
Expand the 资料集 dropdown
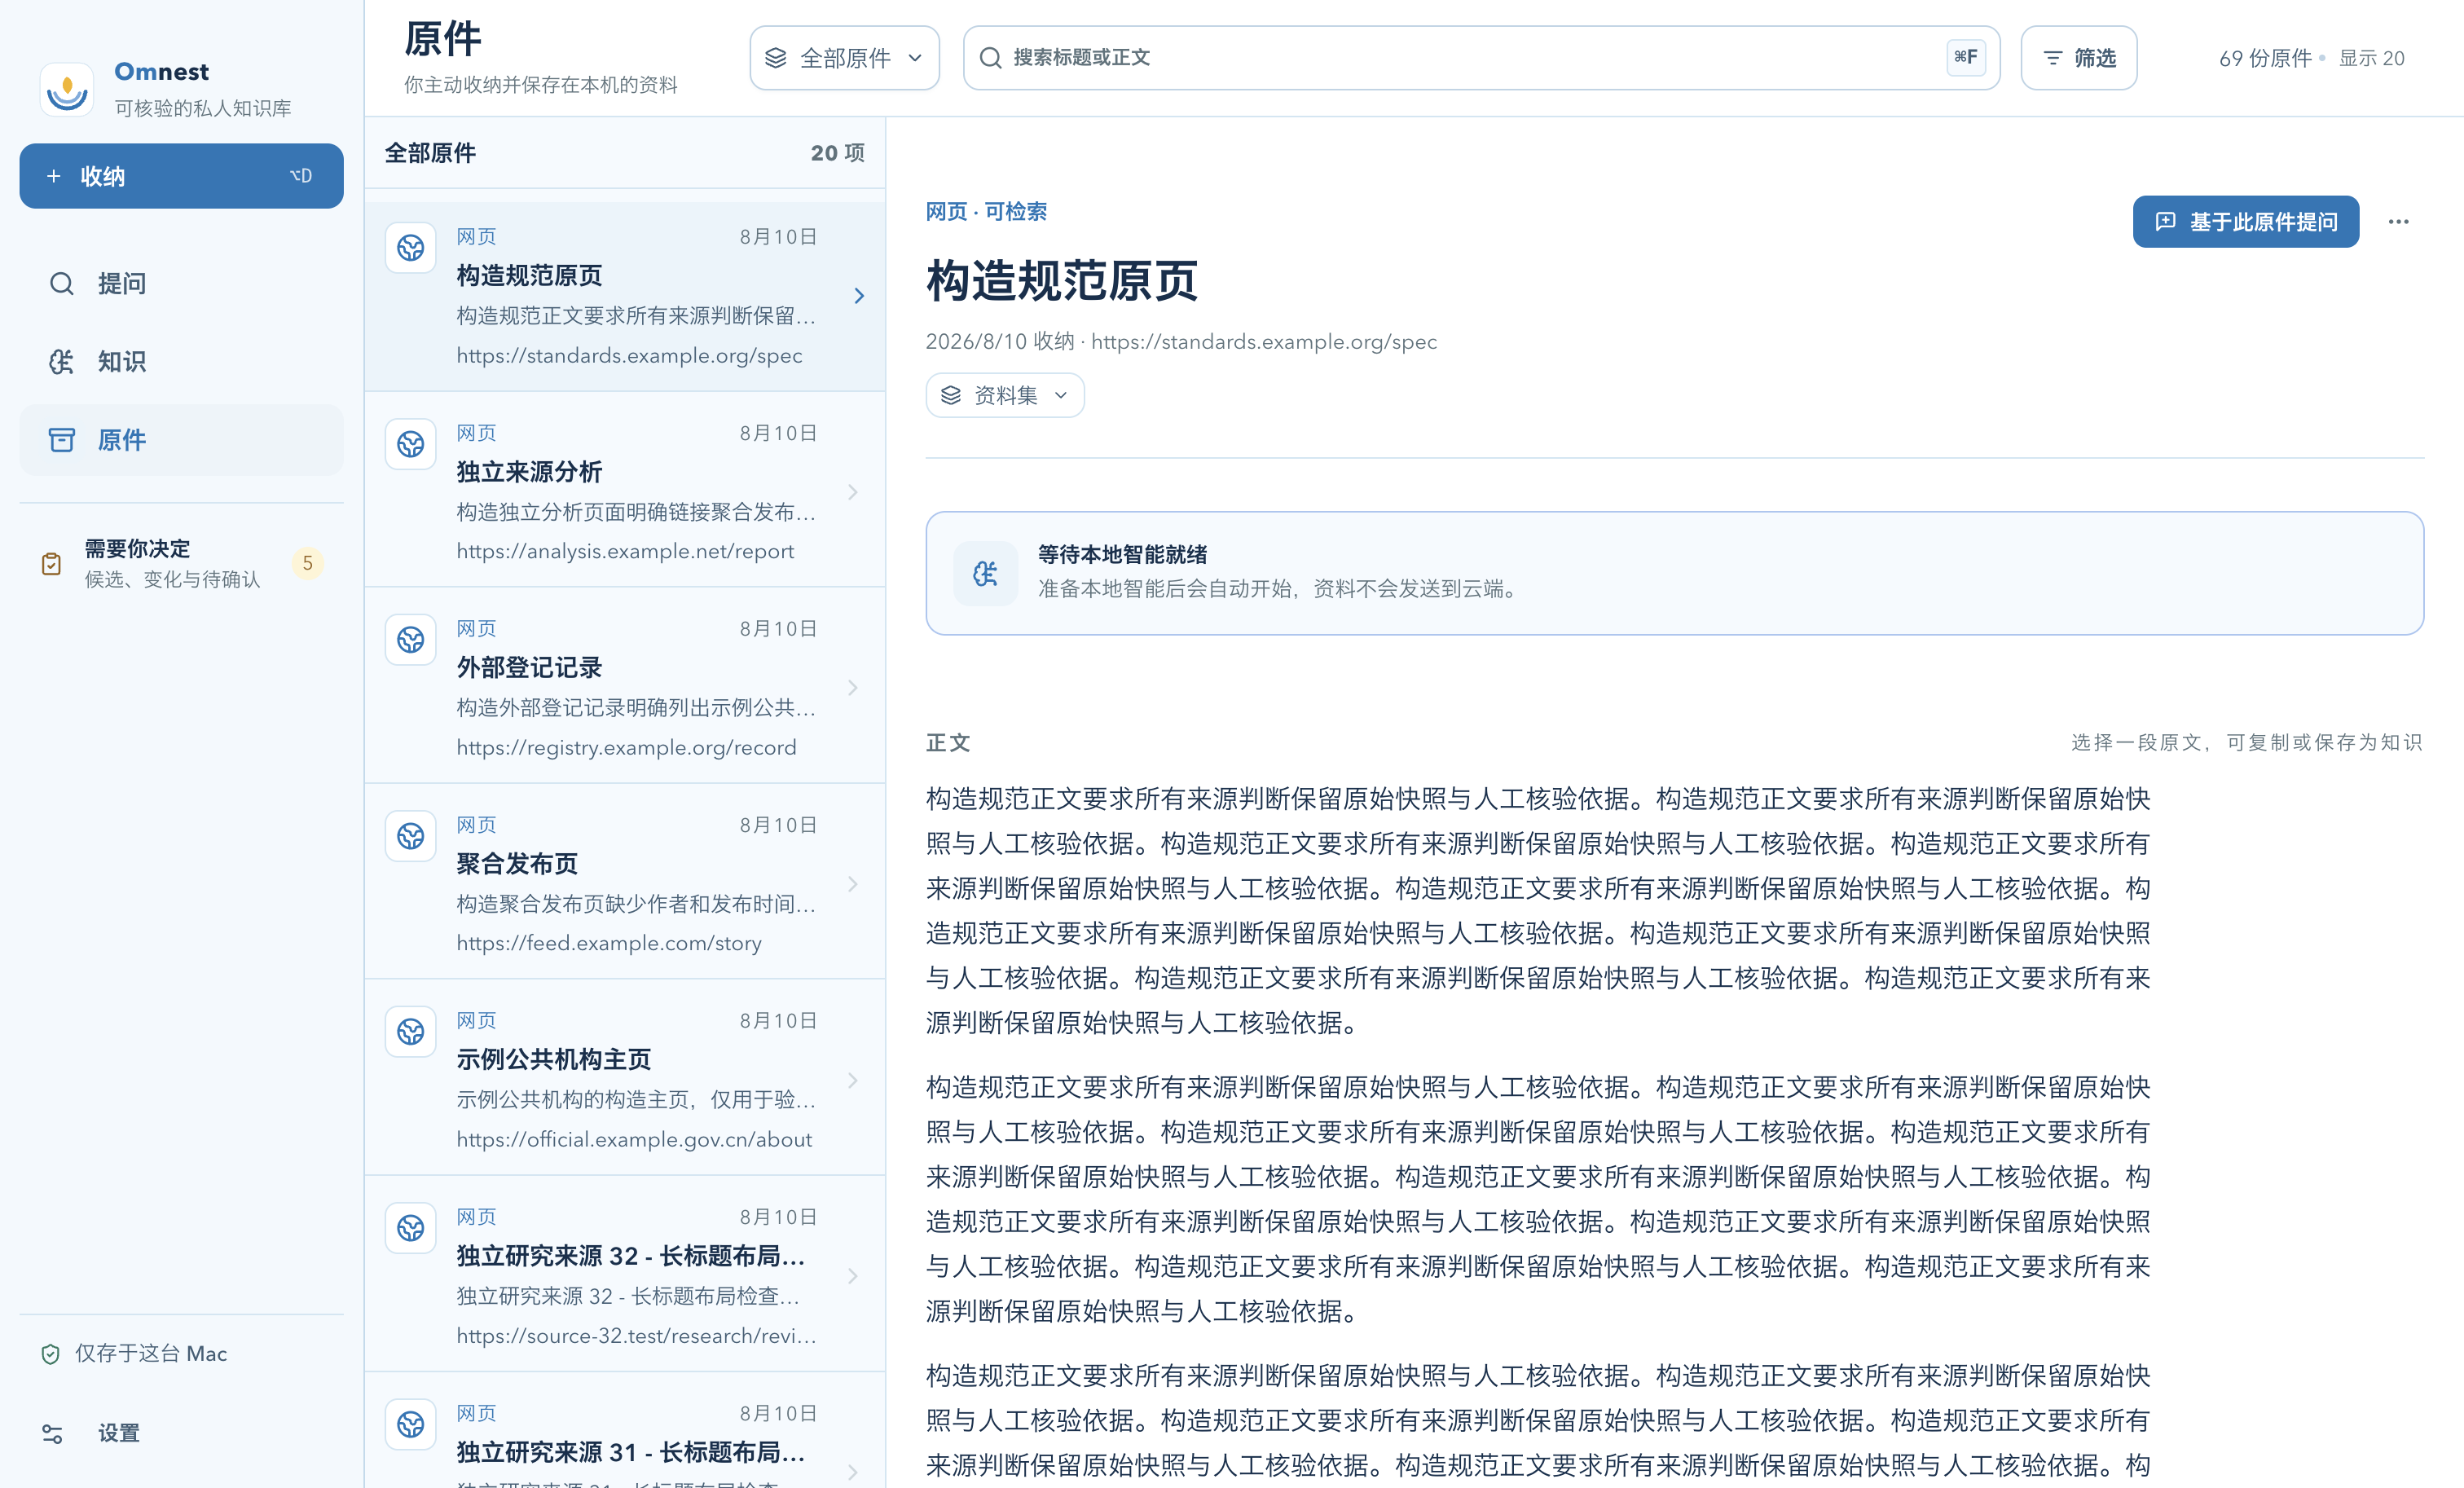pyautogui.click(x=1004, y=395)
